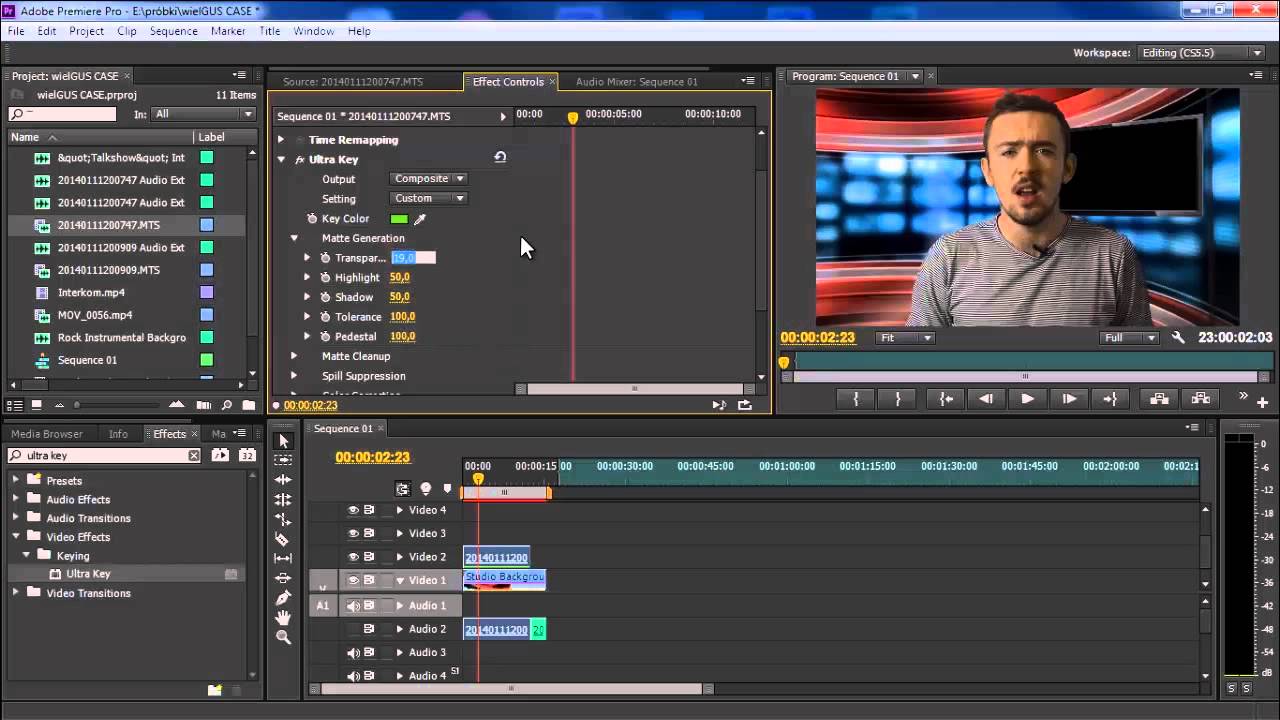Click Find icon in Project panel
This screenshot has width=1280, height=720.
tap(227, 405)
